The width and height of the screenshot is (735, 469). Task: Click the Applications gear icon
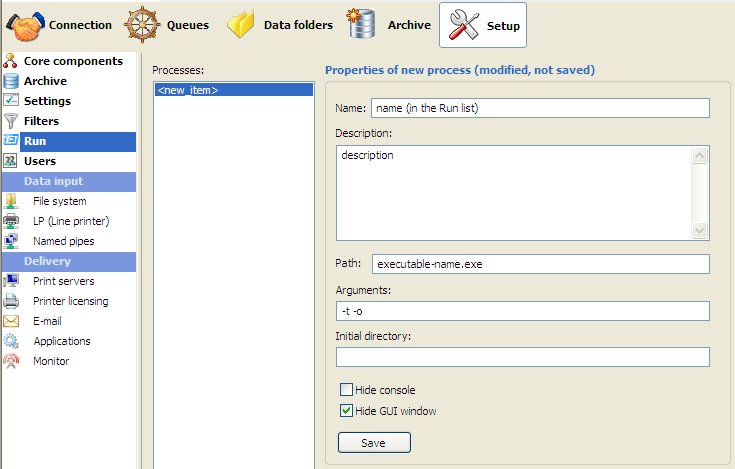point(11,341)
